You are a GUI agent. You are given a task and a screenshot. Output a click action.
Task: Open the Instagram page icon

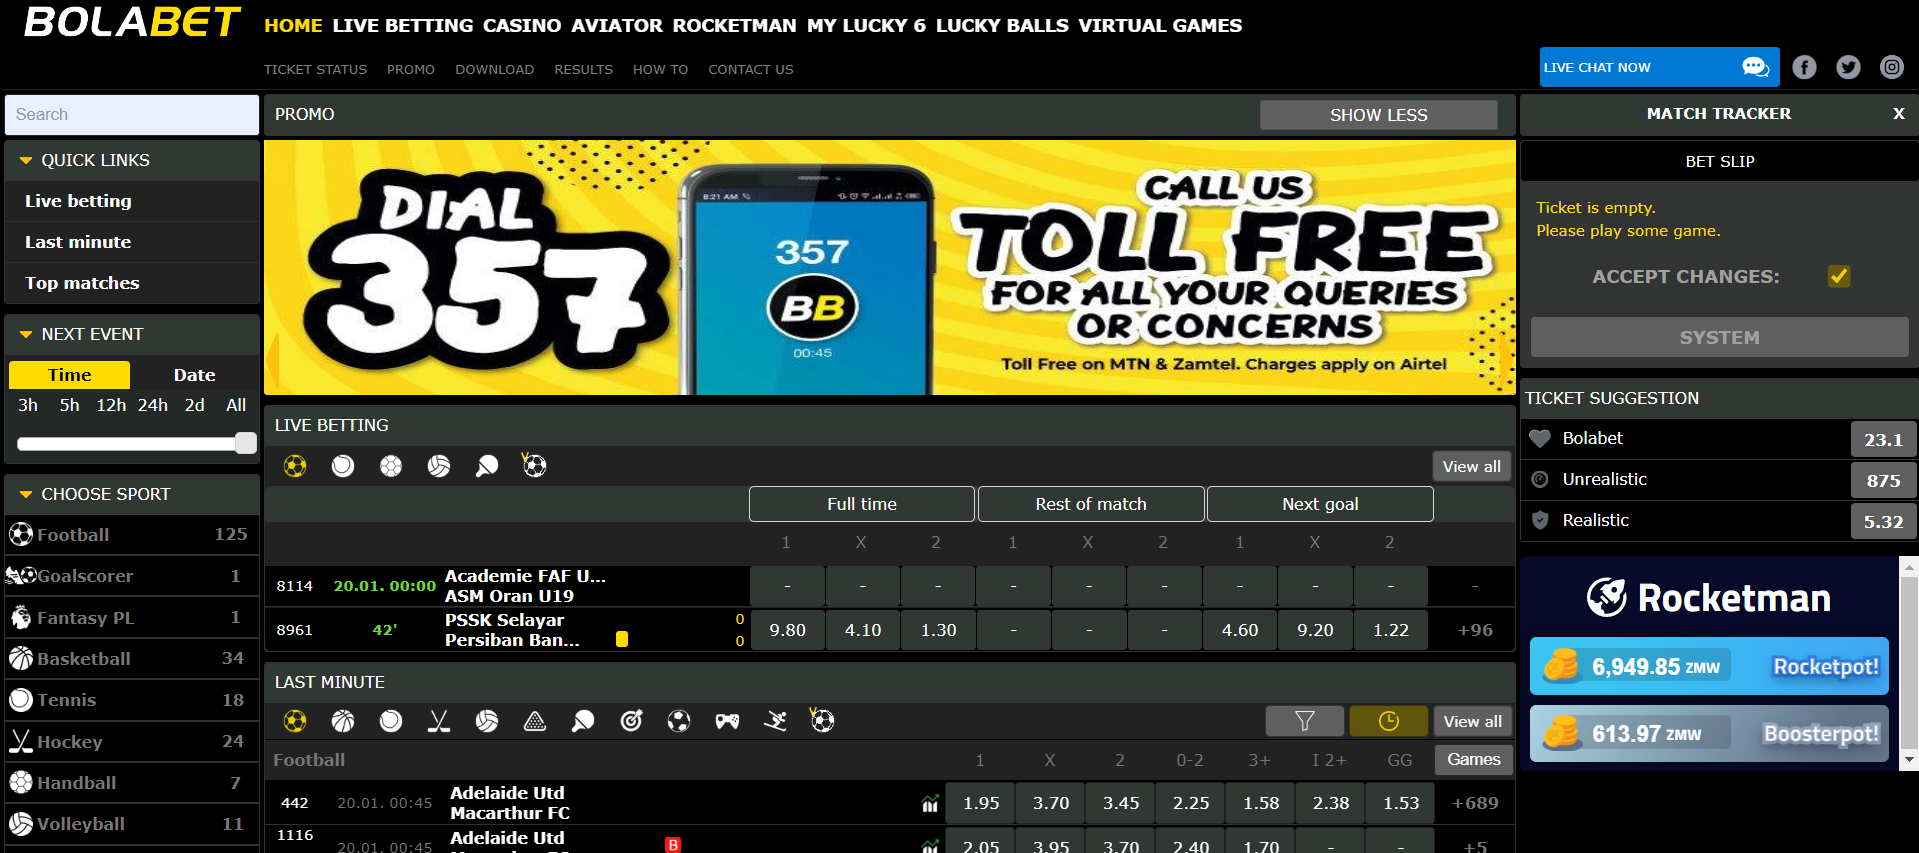(x=1891, y=67)
